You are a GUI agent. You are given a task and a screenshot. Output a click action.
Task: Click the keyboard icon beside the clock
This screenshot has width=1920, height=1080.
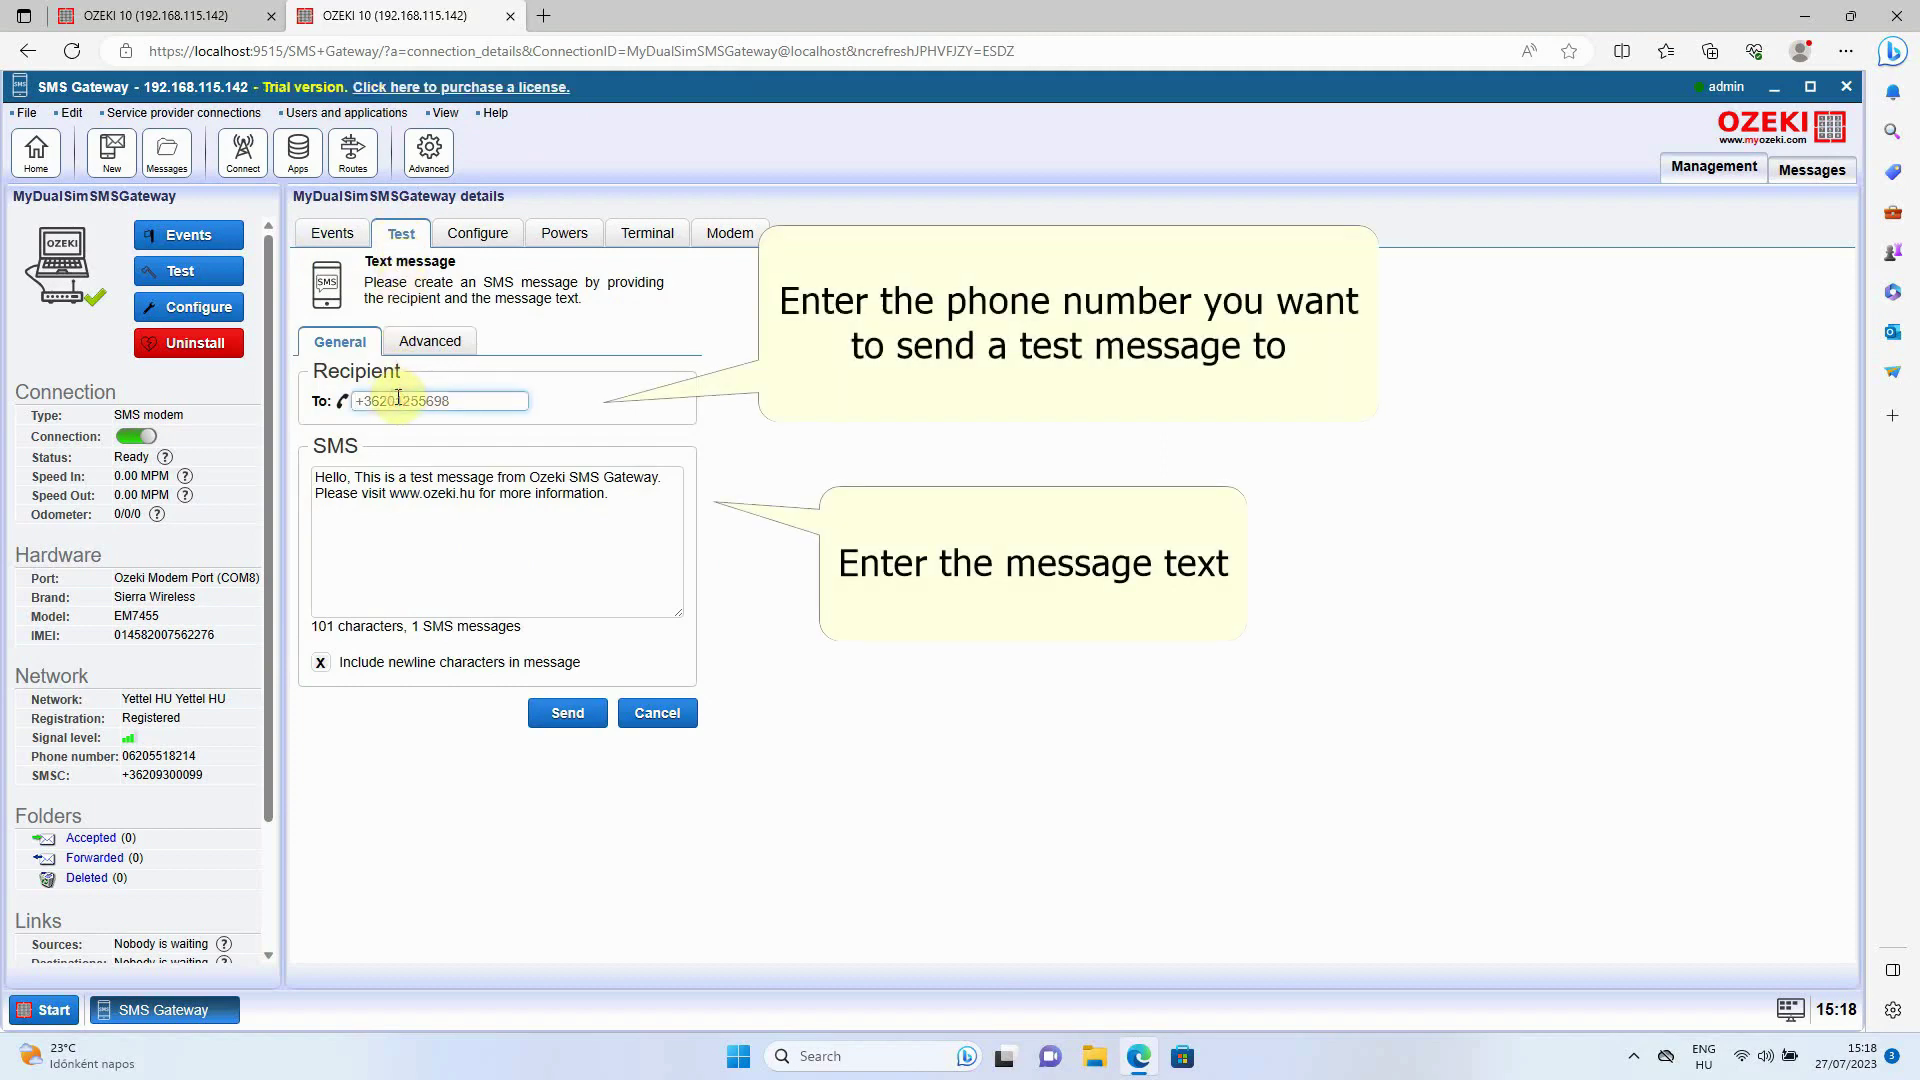point(1790,1009)
